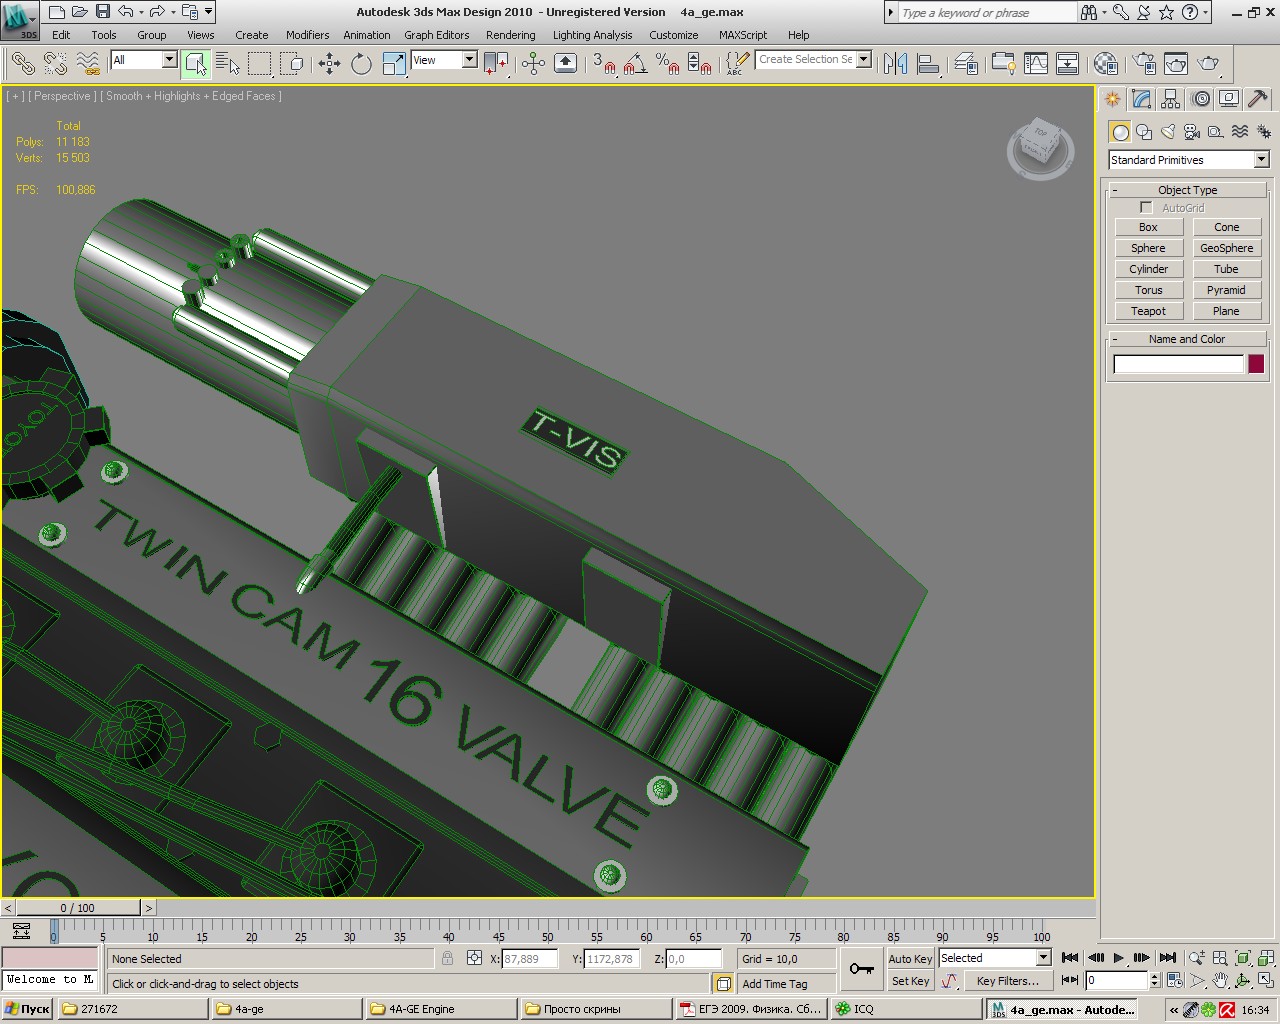Open the Rendering menu

(x=510, y=35)
